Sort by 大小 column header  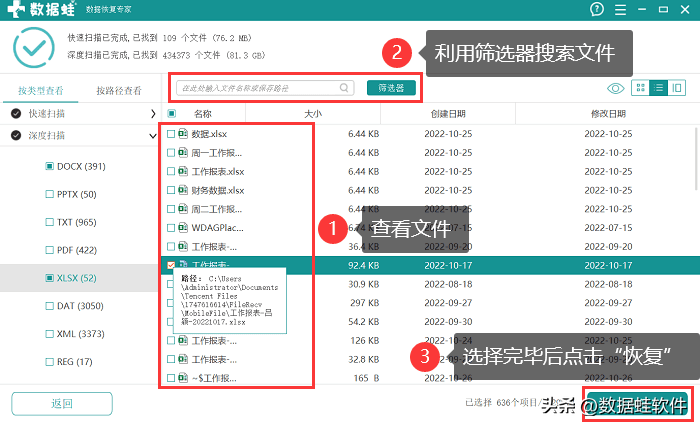[312, 114]
